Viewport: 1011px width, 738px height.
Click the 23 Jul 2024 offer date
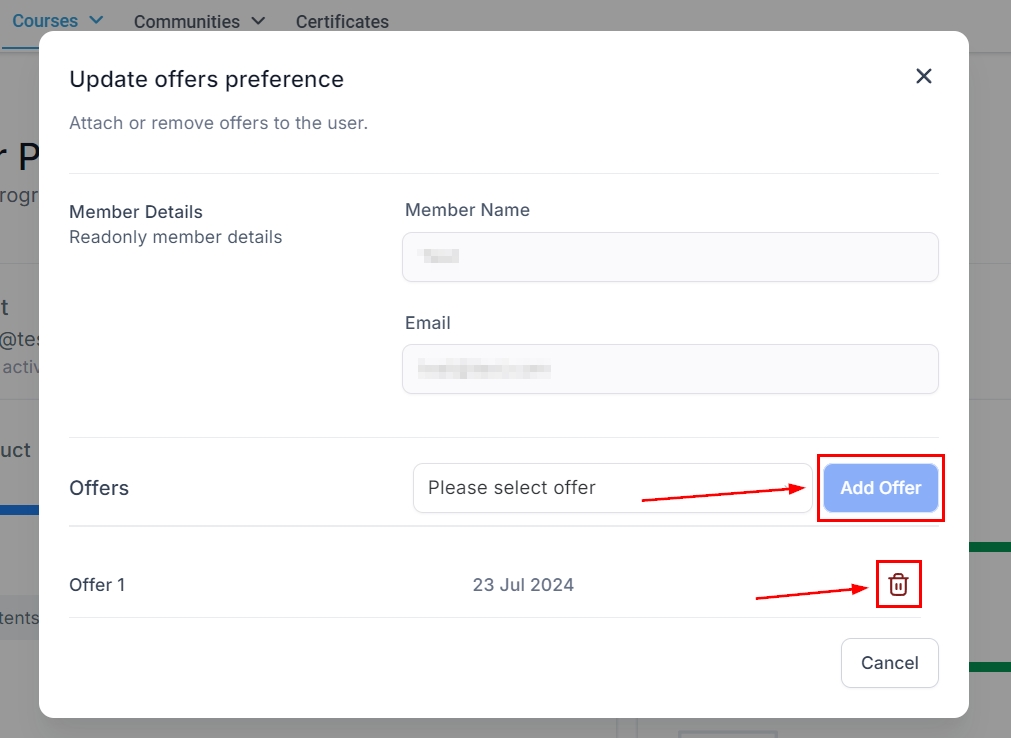tap(523, 585)
